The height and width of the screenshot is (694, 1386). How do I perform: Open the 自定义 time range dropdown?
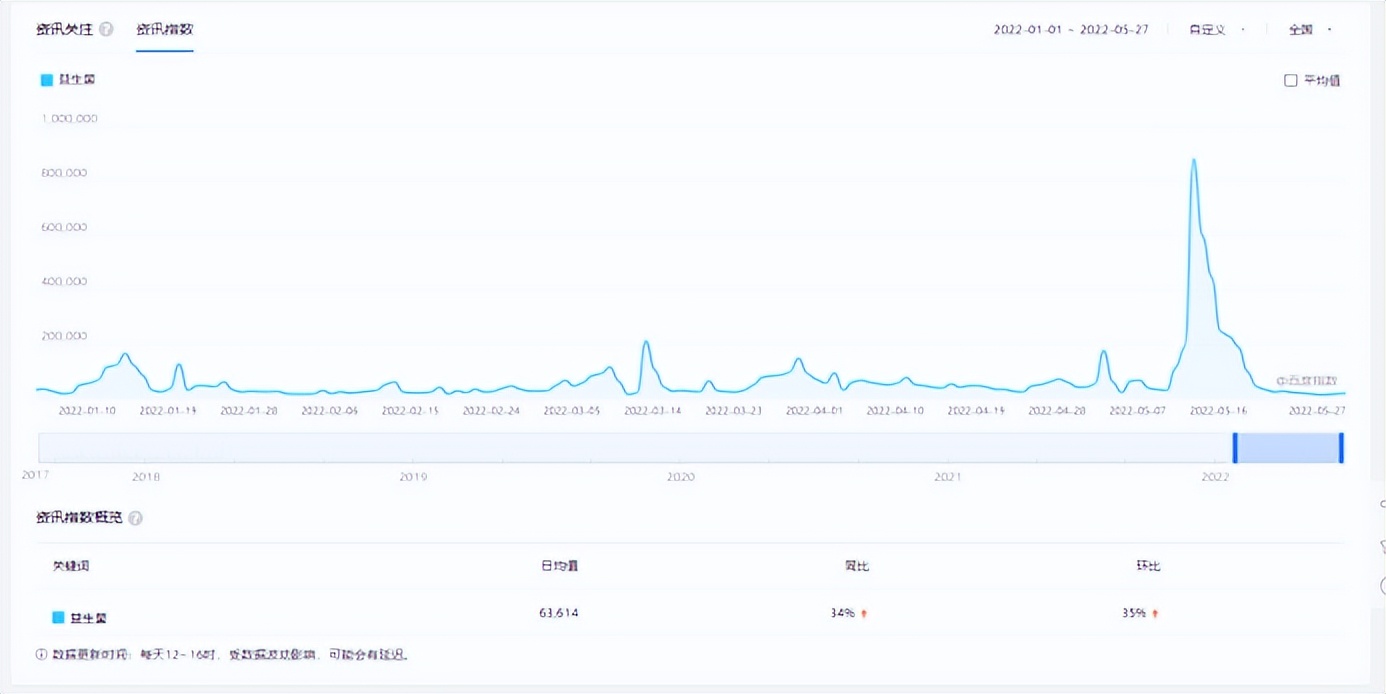coord(1216,30)
